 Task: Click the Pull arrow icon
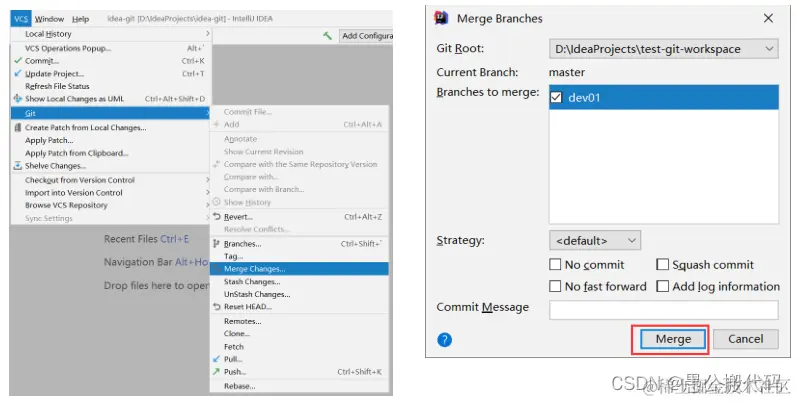[217, 359]
